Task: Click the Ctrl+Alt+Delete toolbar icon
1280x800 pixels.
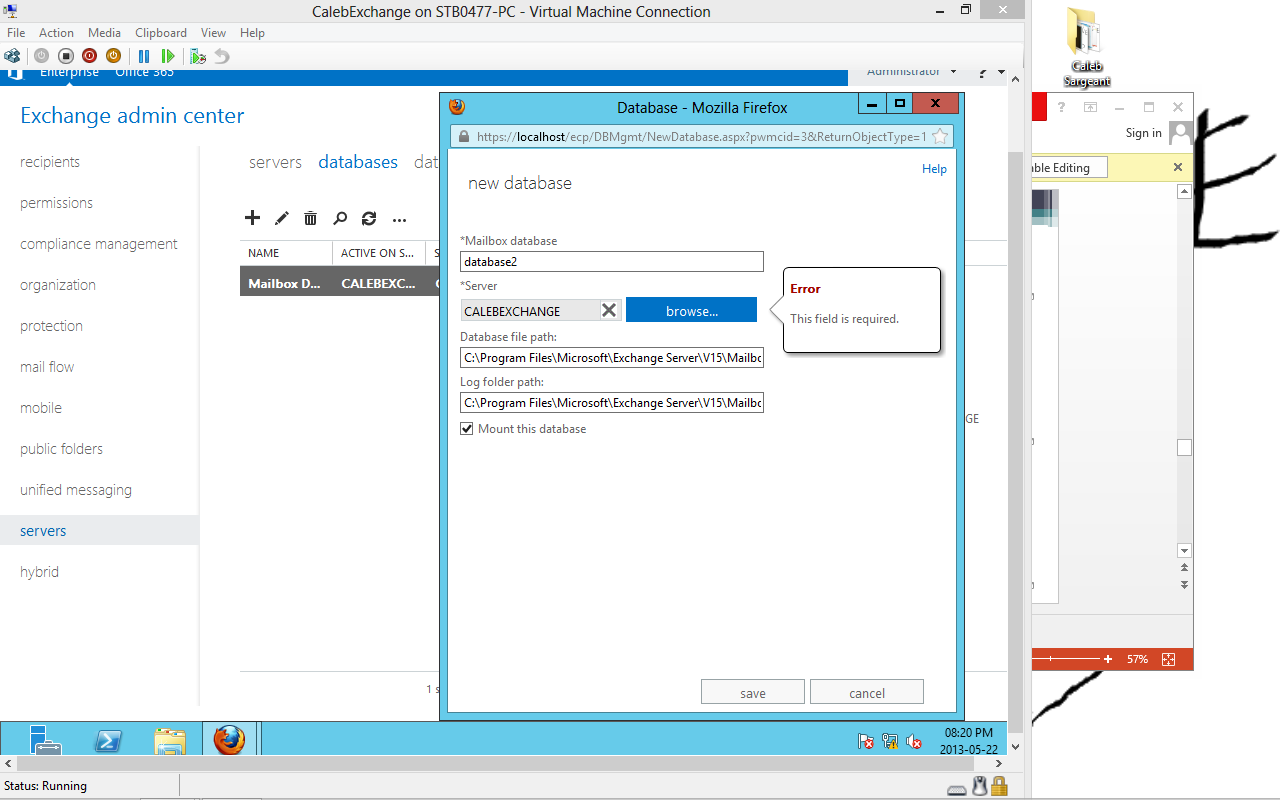Action: point(12,56)
